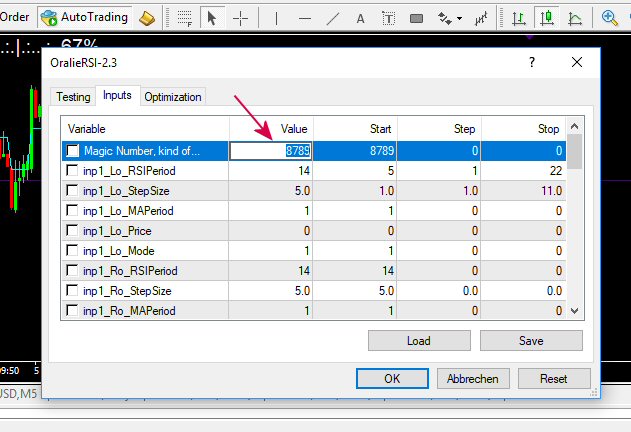This screenshot has height=432, width=631.
Task: Click the scrollbar up arrow
Action: (575, 126)
